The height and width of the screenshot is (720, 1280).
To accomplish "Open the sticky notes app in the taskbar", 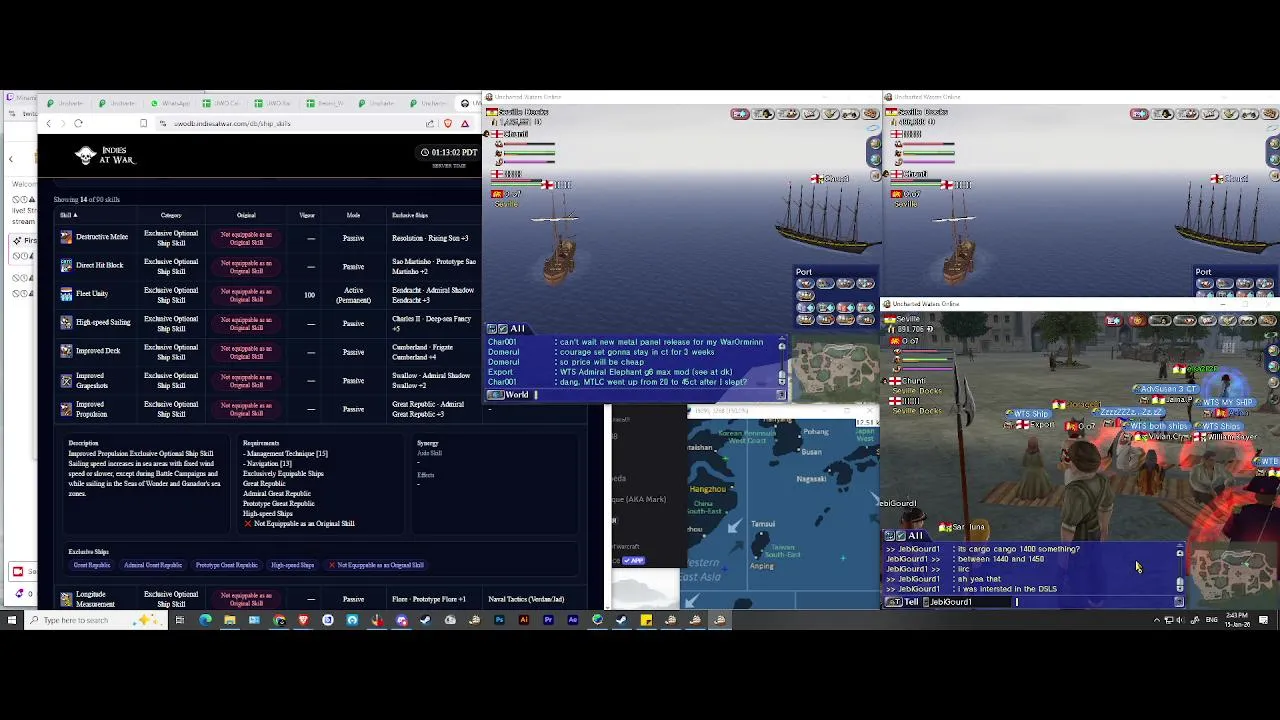I will pyautogui.click(x=646, y=620).
